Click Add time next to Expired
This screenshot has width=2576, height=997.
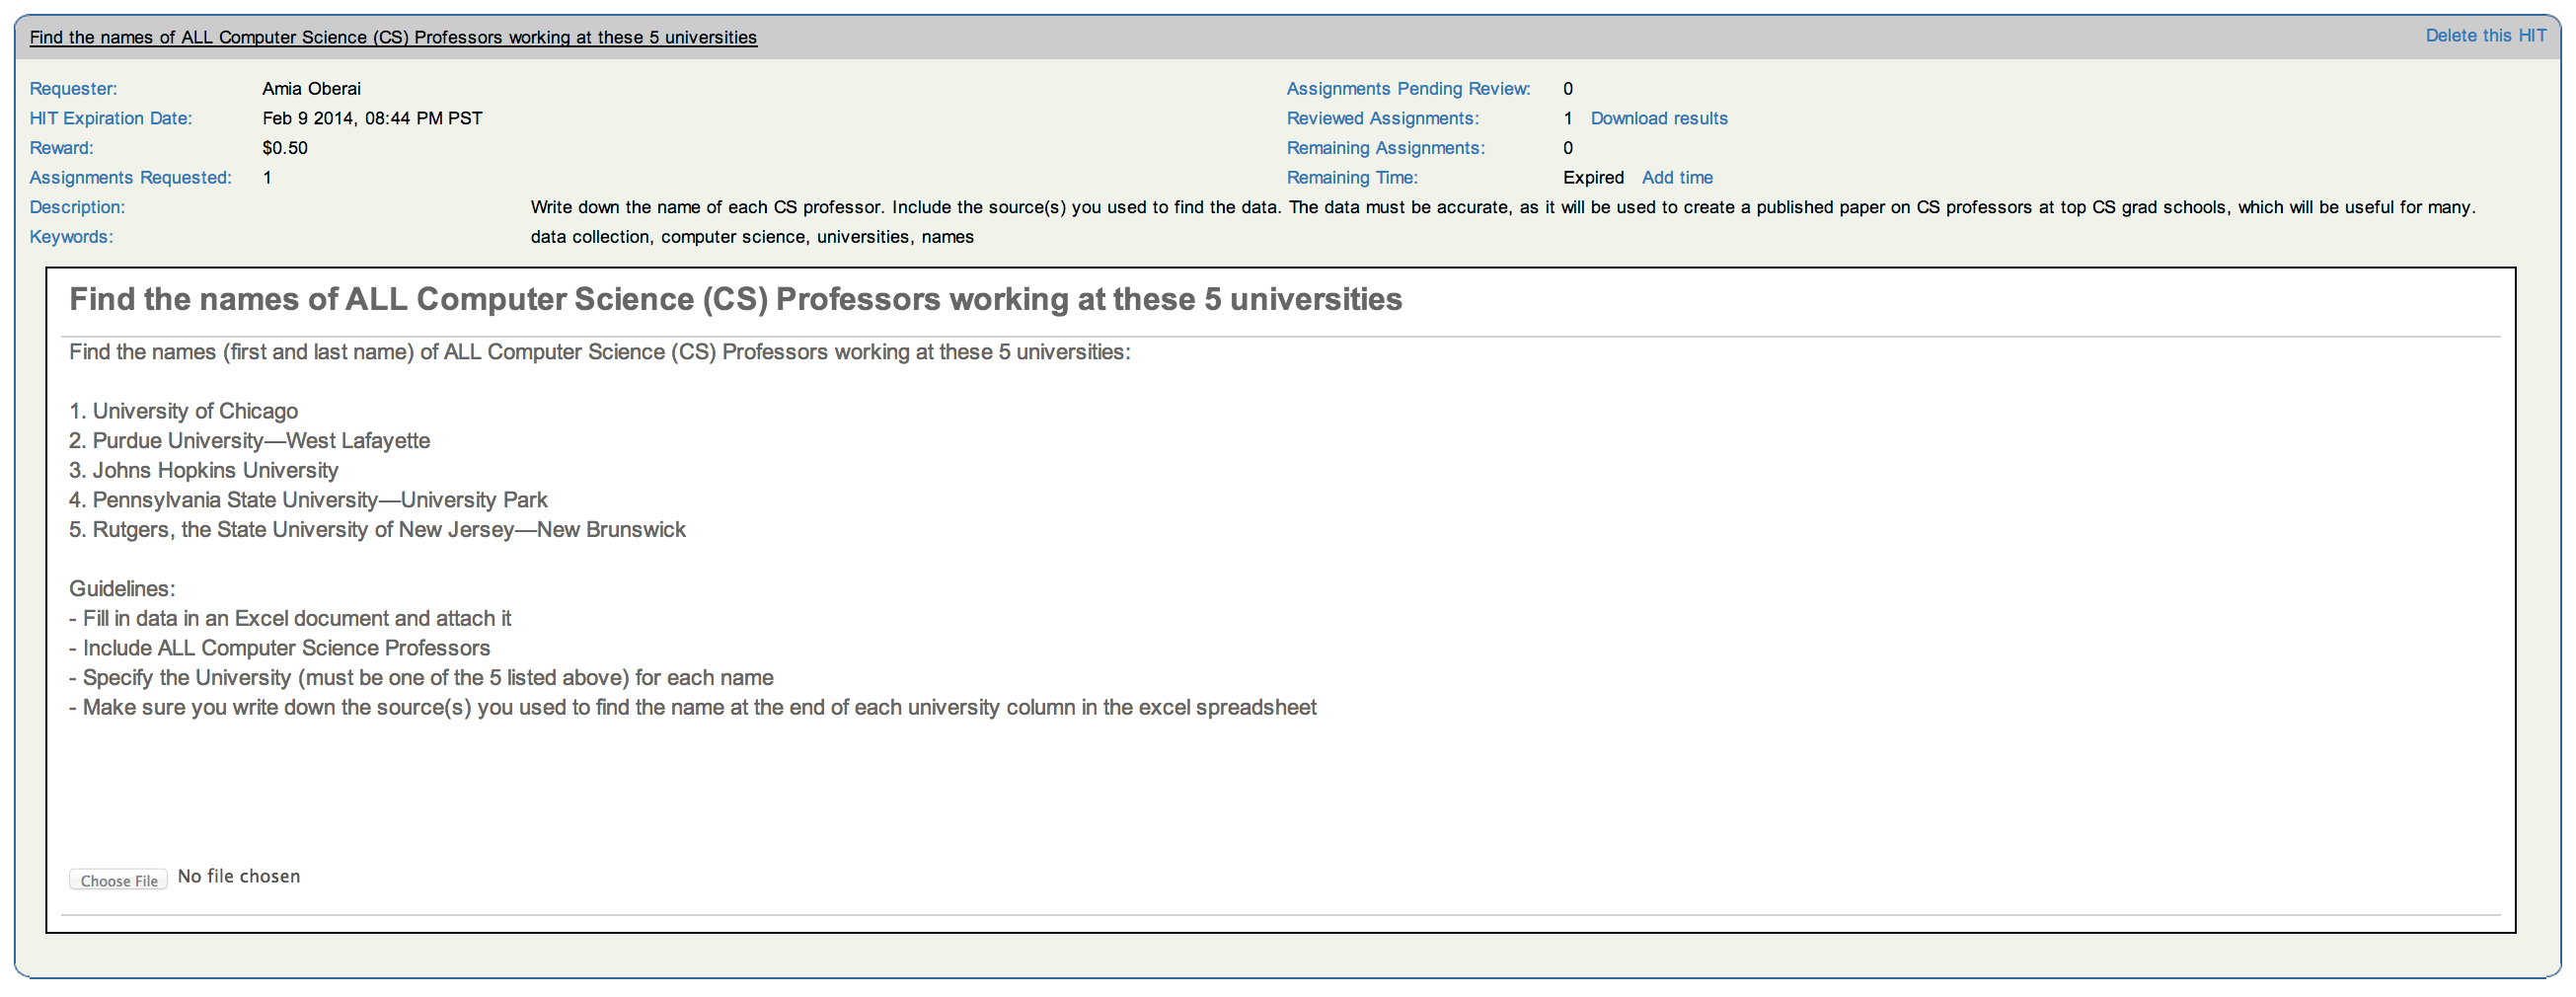[1677, 177]
